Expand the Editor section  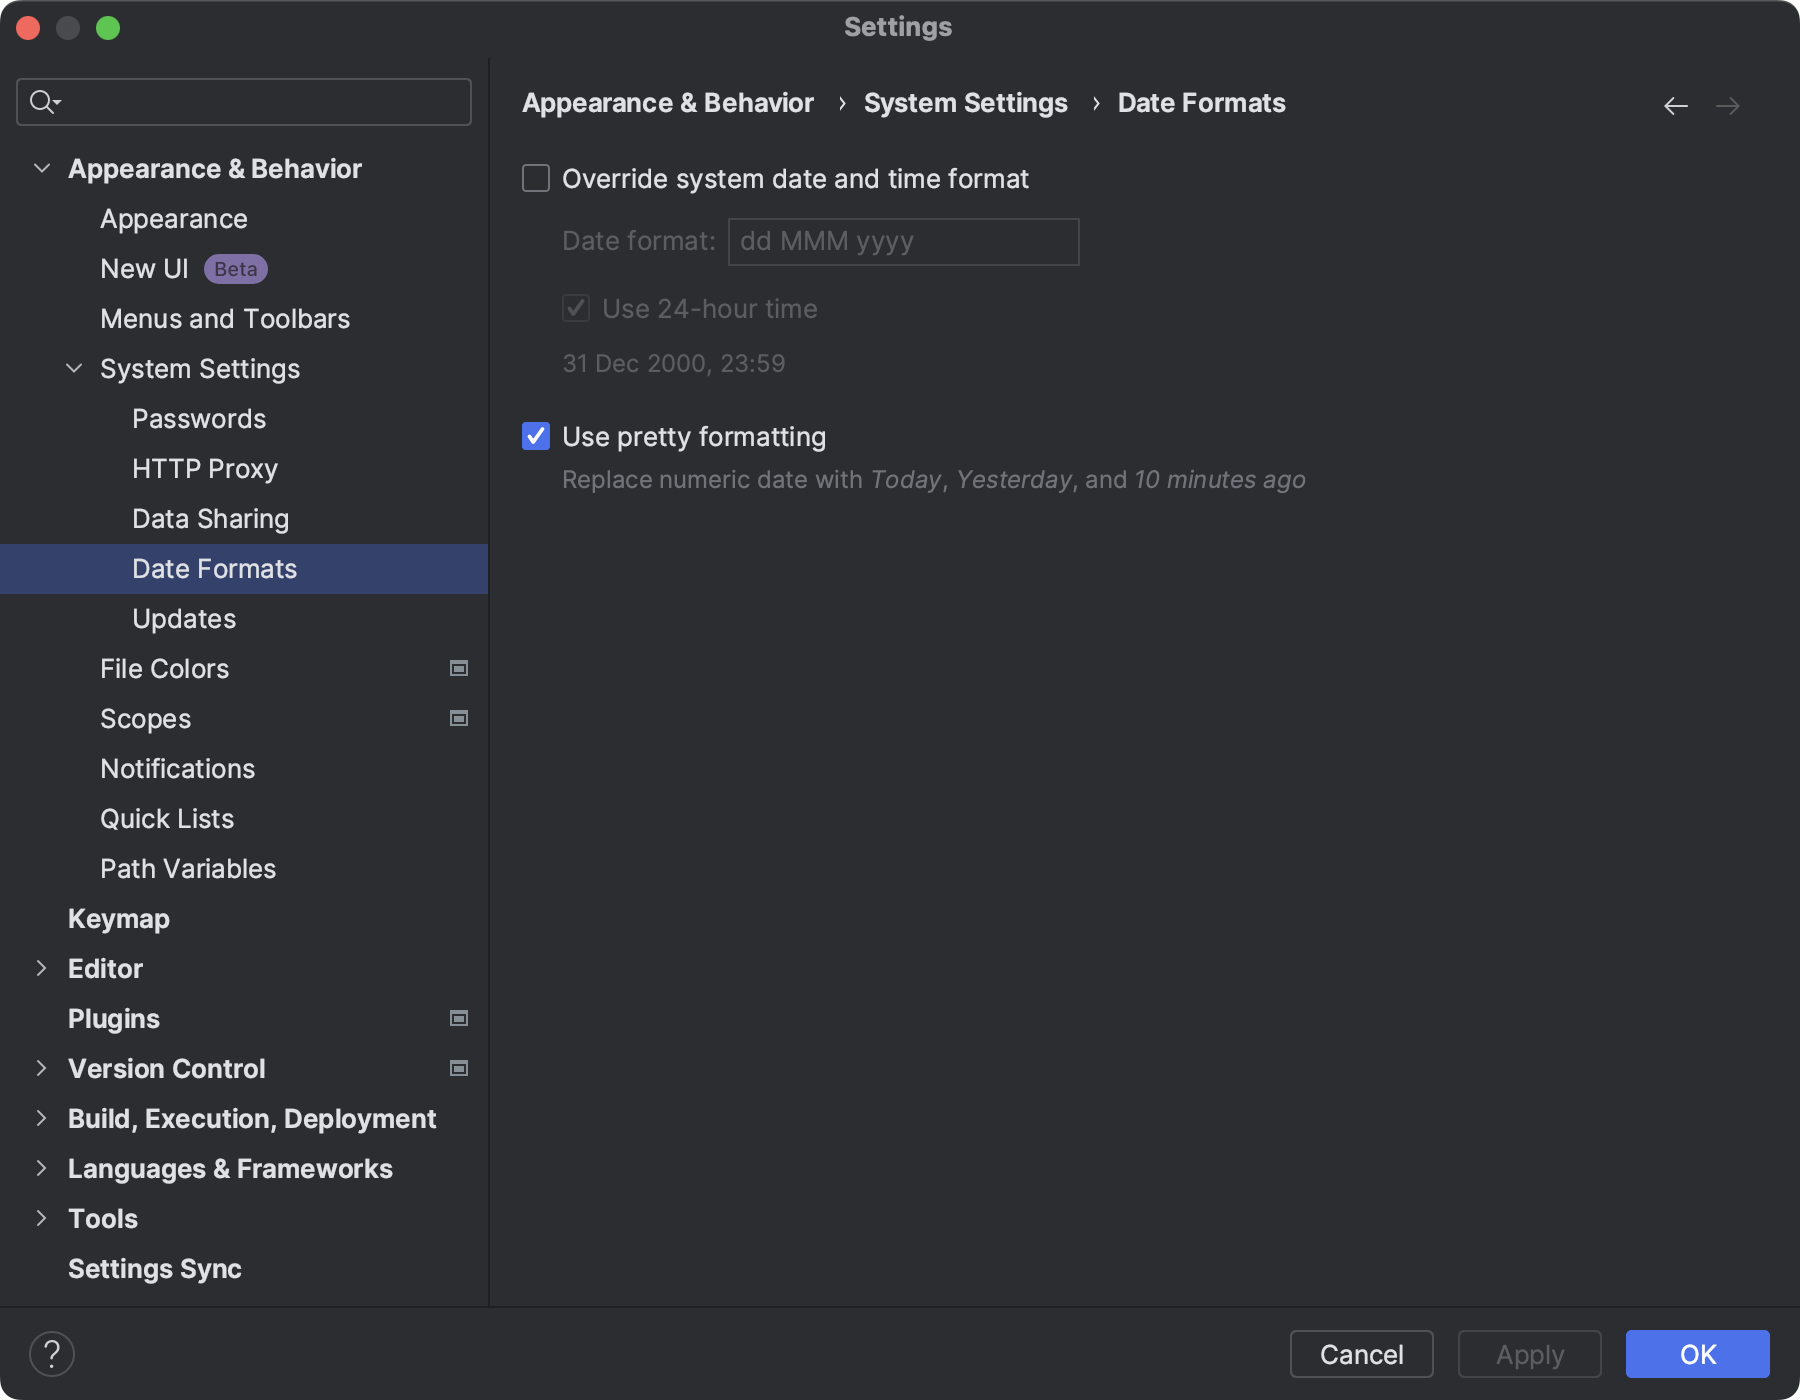41,968
